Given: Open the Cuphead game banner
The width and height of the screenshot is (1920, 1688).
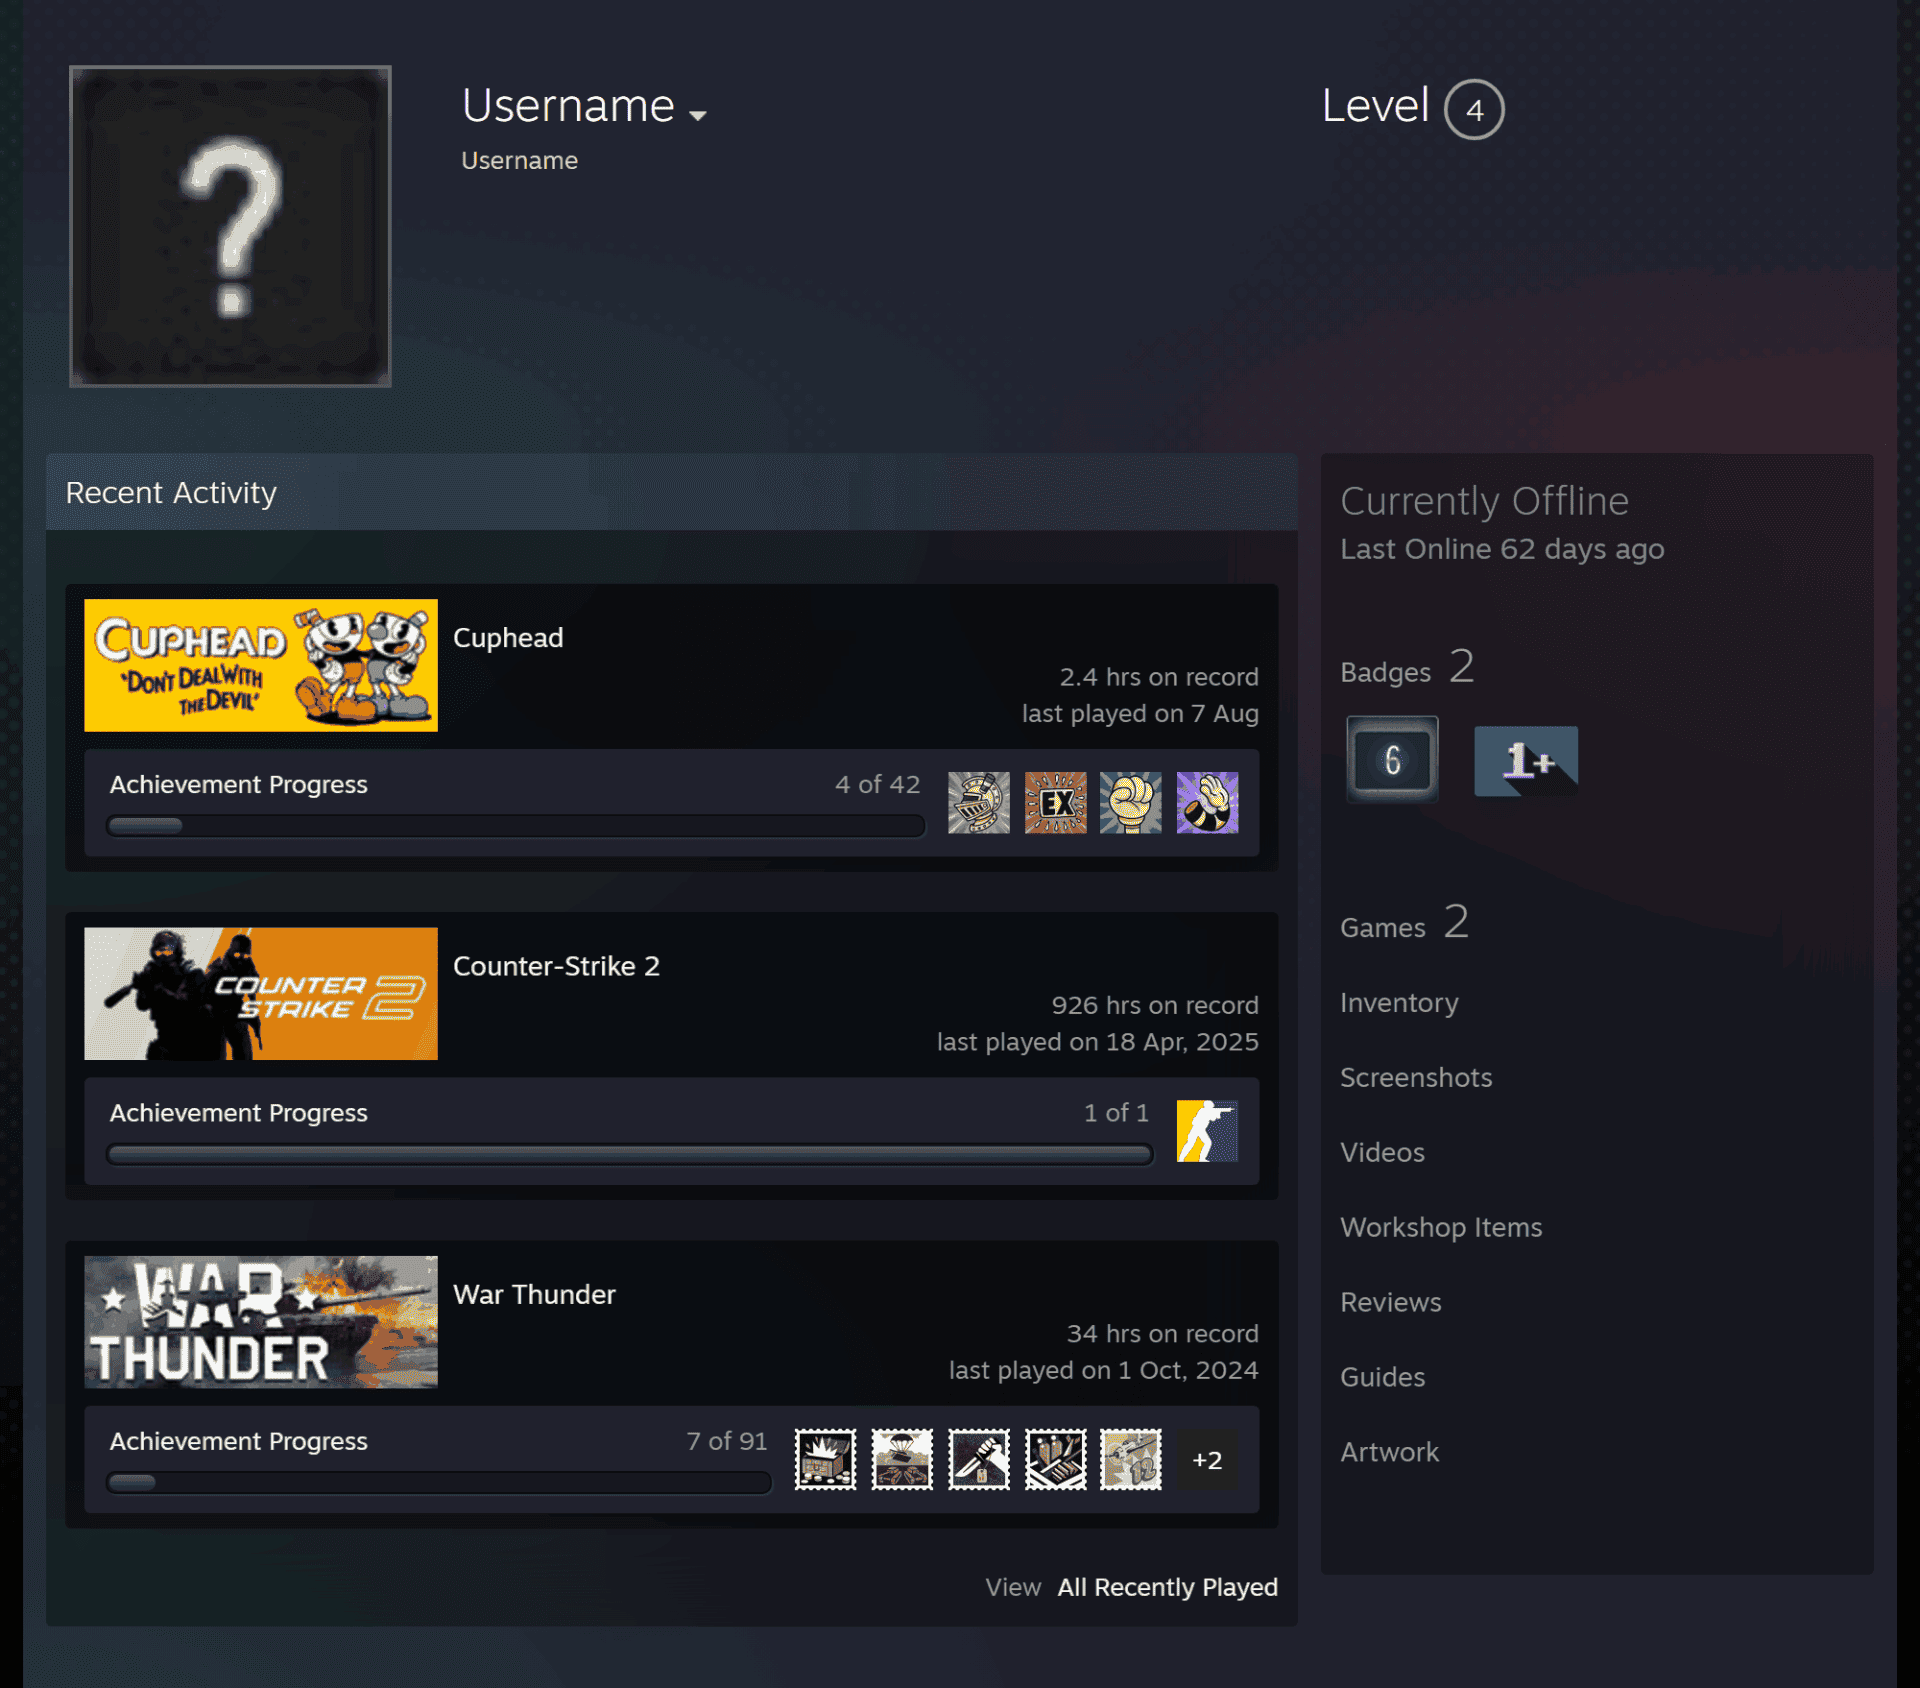Looking at the screenshot, I should coord(261,665).
